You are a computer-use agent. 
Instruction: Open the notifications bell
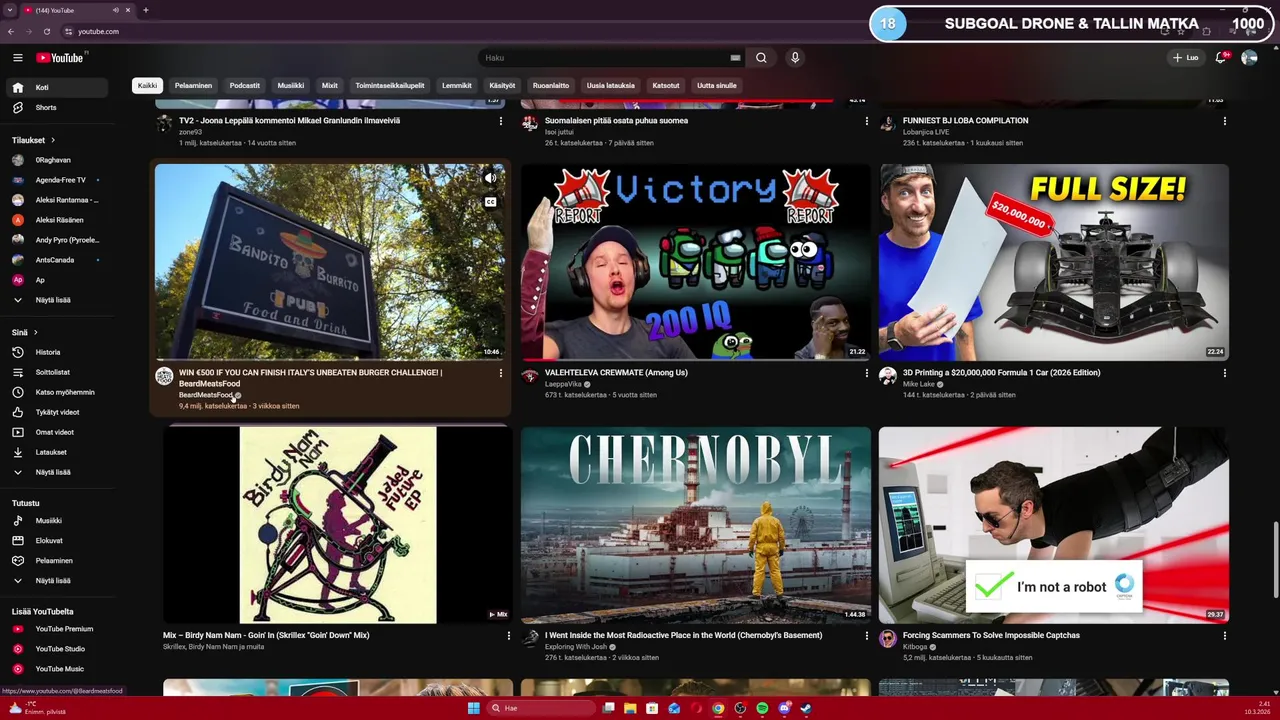coord(1221,58)
